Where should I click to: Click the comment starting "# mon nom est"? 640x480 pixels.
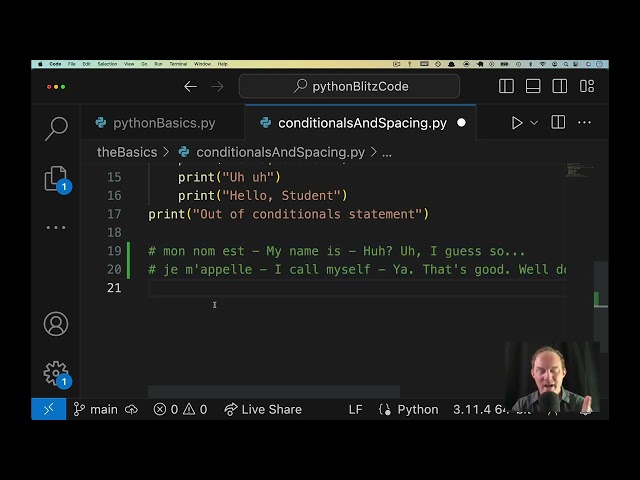pos(336,251)
